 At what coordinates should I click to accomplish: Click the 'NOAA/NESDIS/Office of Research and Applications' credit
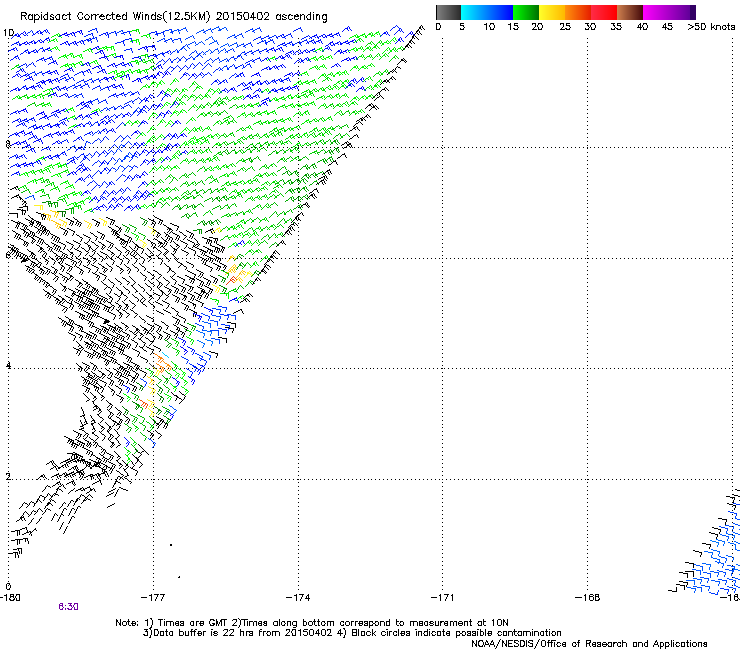[x=589, y=644]
